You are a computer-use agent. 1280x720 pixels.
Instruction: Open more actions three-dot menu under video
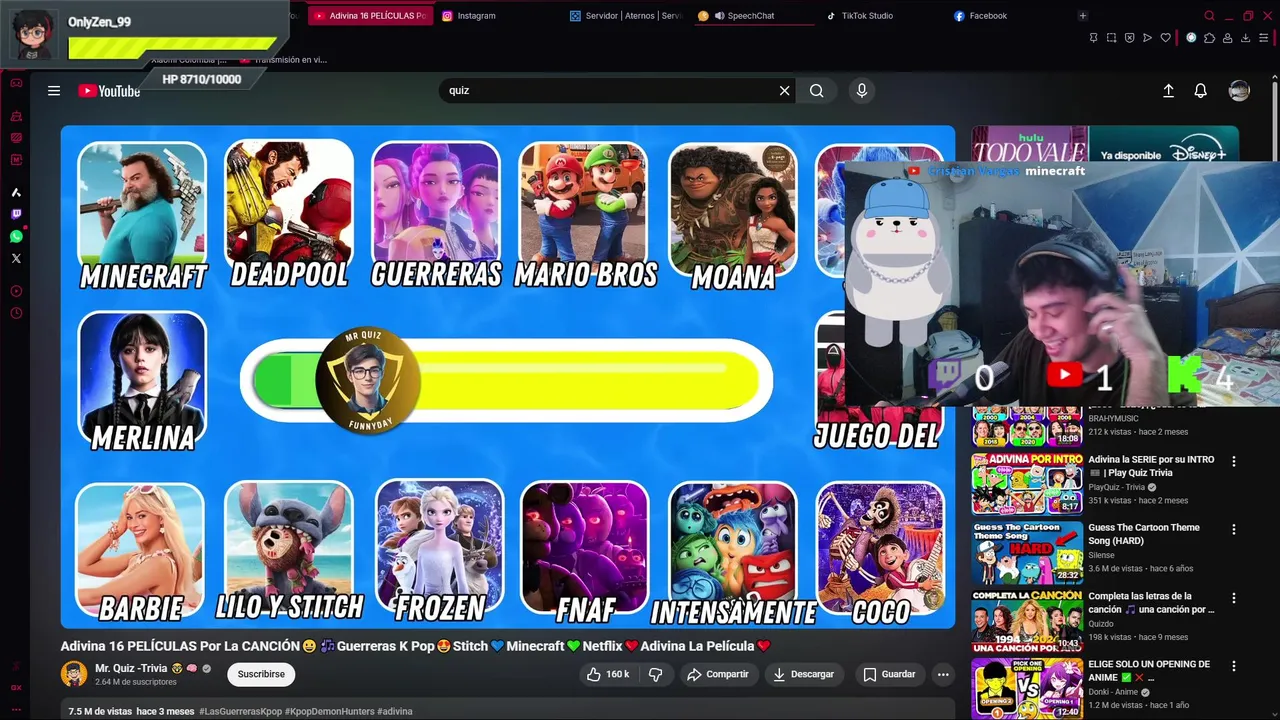(x=943, y=674)
